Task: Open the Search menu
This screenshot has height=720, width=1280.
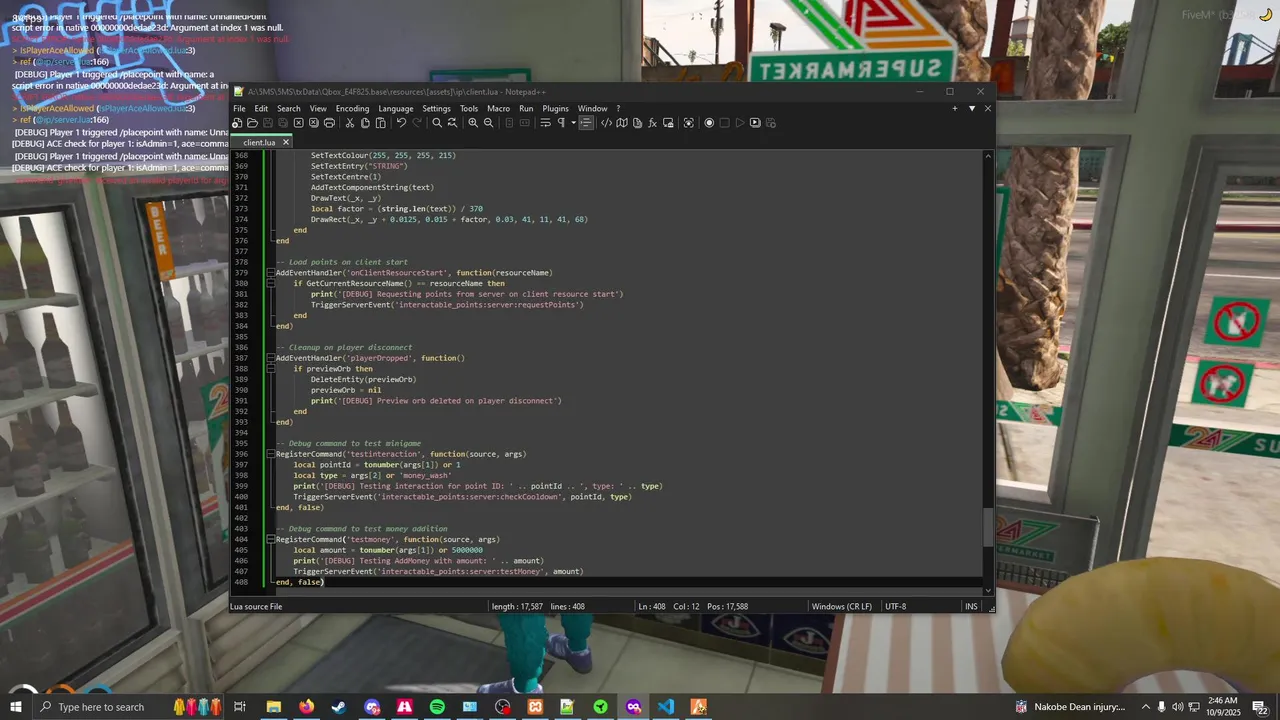Action: click(x=289, y=108)
